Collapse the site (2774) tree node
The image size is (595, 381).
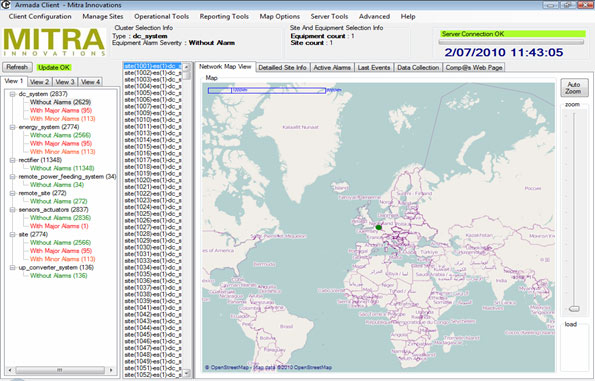13,234
